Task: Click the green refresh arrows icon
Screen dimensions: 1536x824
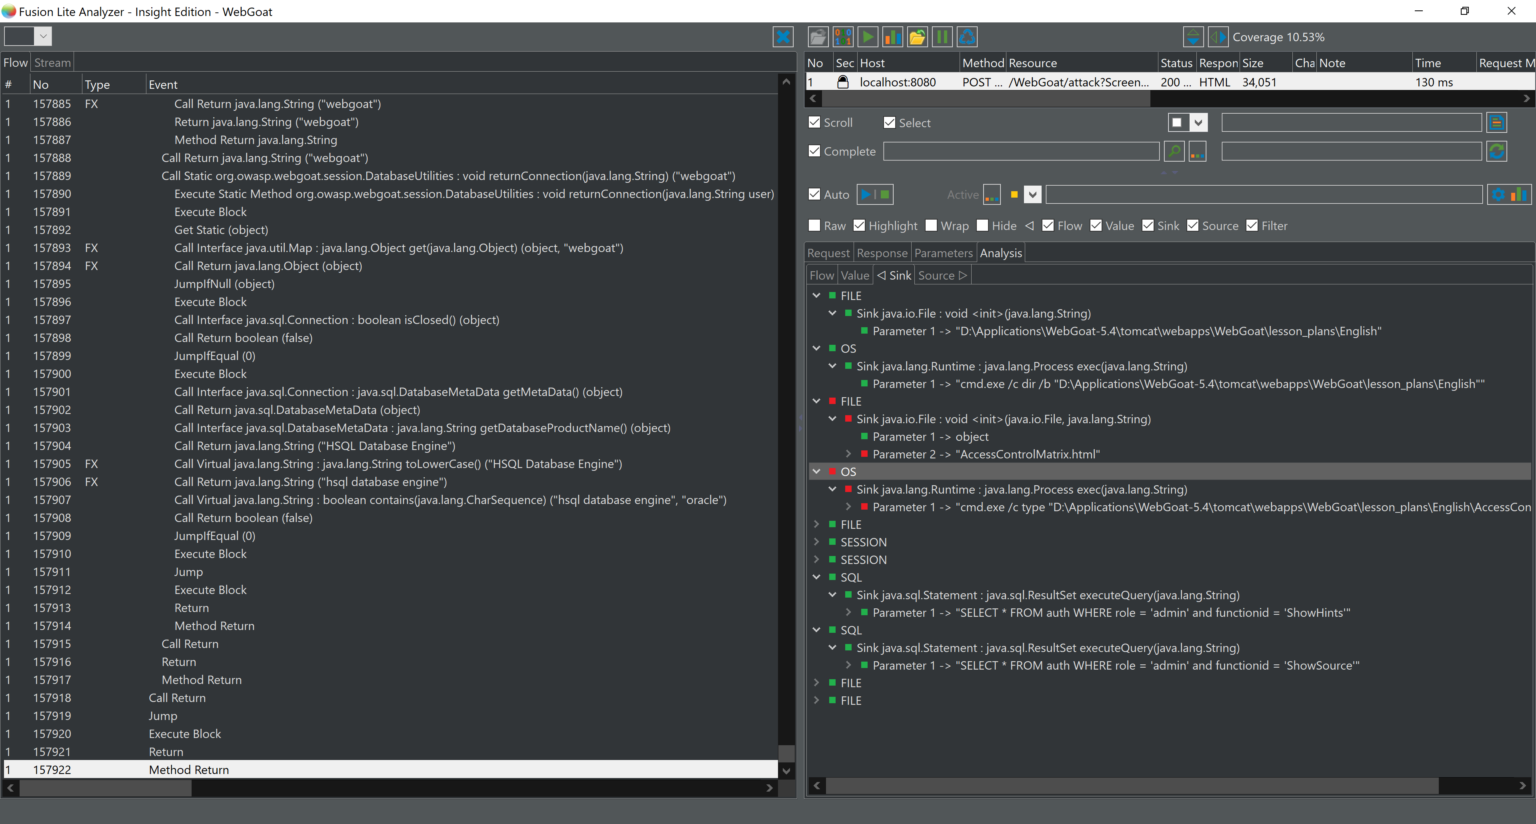Action: pyautogui.click(x=1496, y=152)
